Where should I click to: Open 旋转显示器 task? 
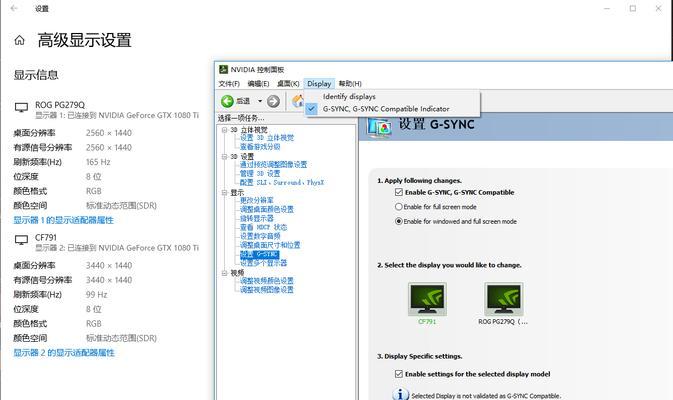tap(257, 218)
